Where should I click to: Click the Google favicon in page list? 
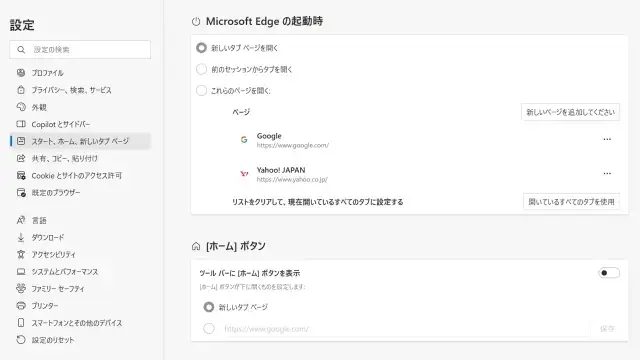tap(244, 140)
